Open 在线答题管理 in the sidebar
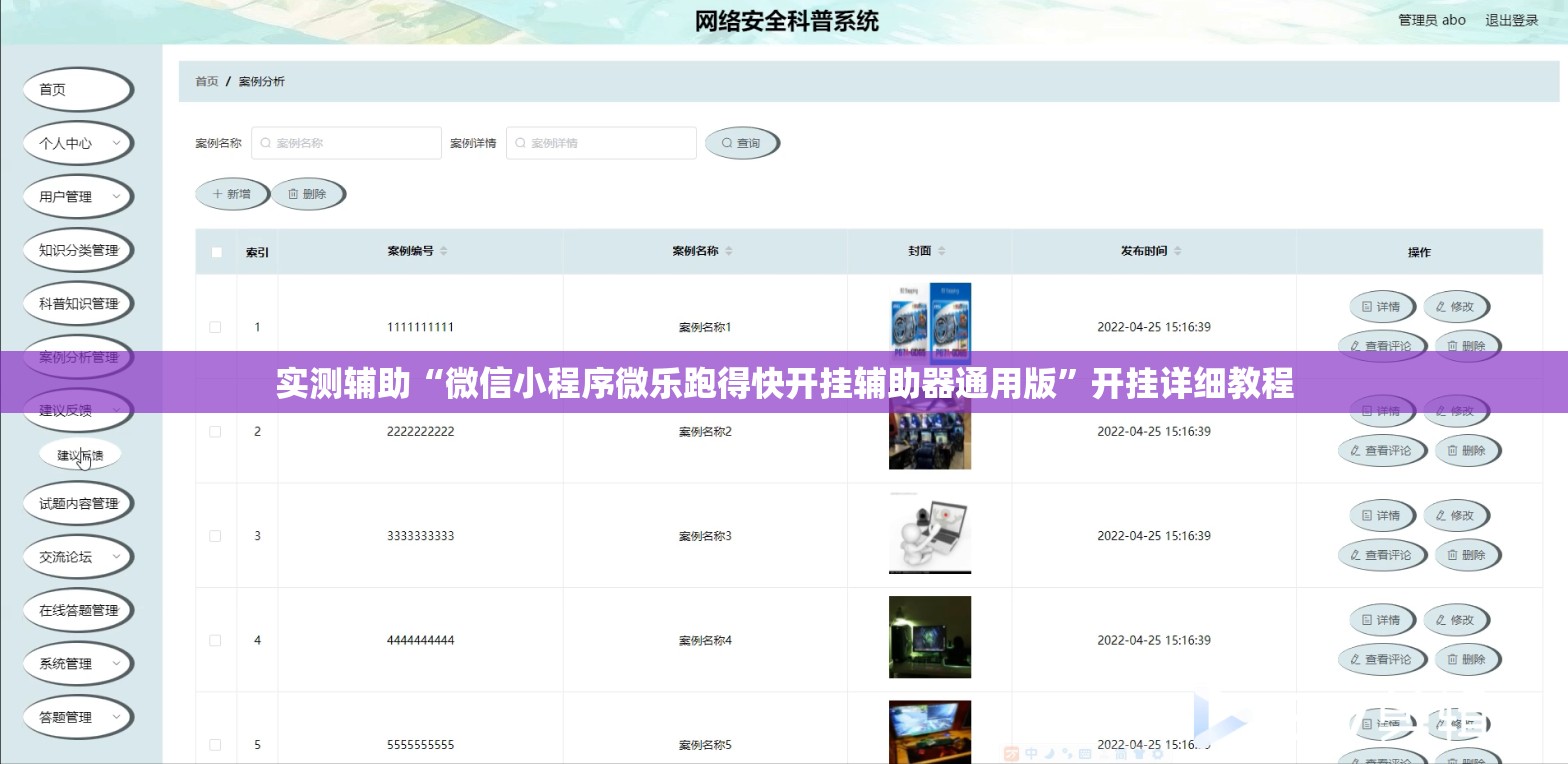The height and width of the screenshot is (764, 1568). click(77, 610)
